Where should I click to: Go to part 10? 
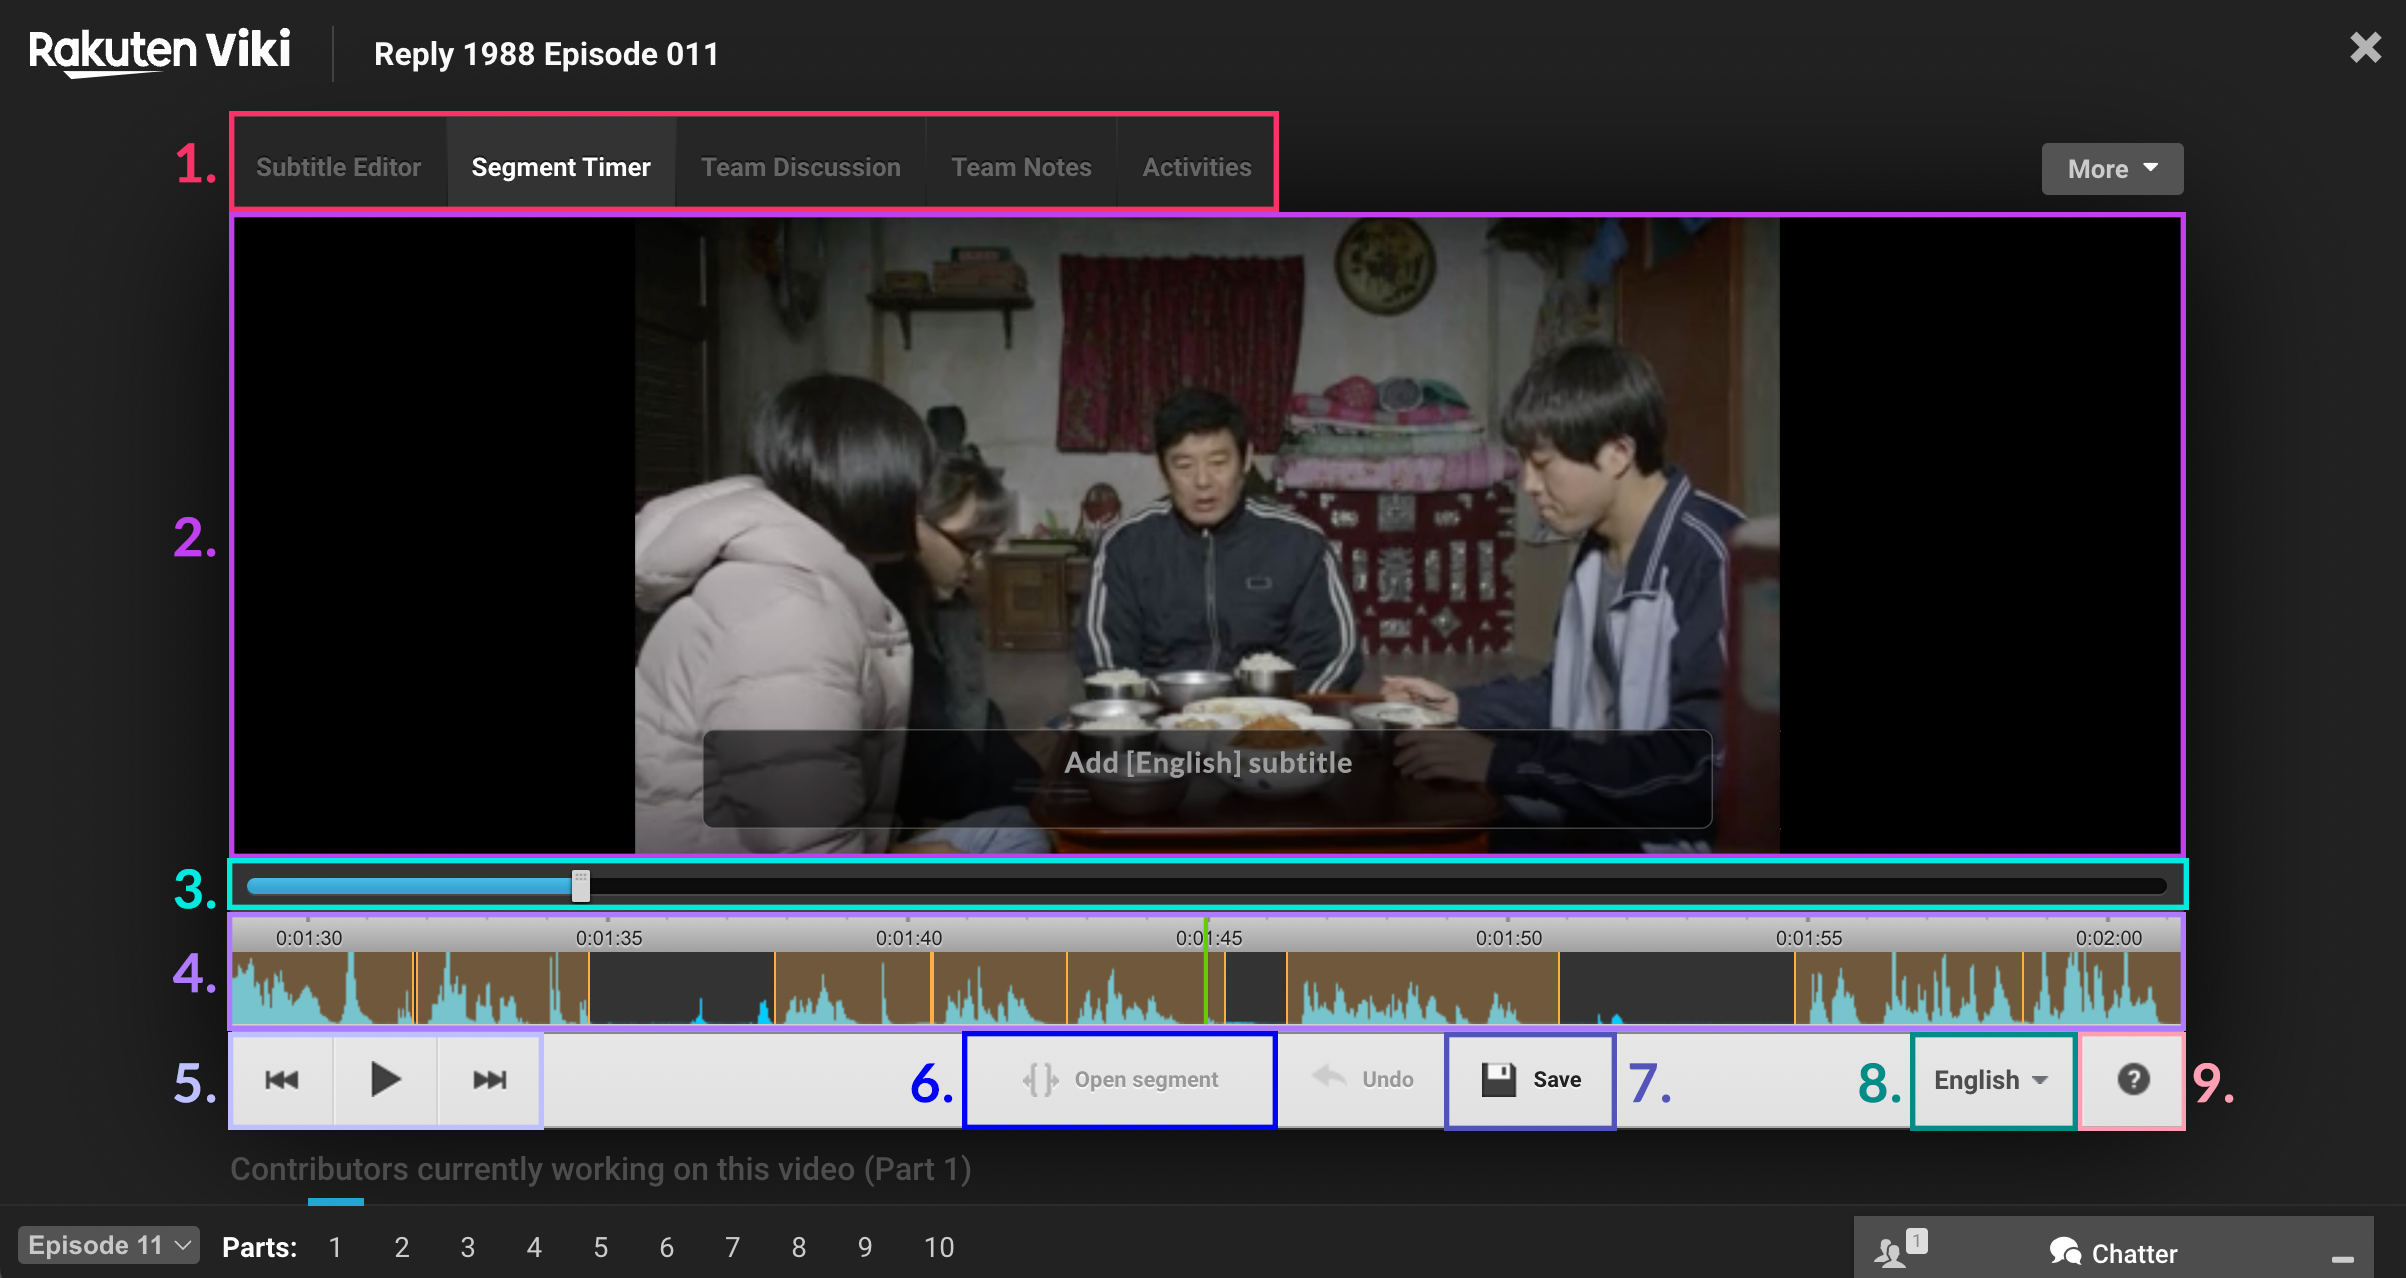click(938, 1247)
